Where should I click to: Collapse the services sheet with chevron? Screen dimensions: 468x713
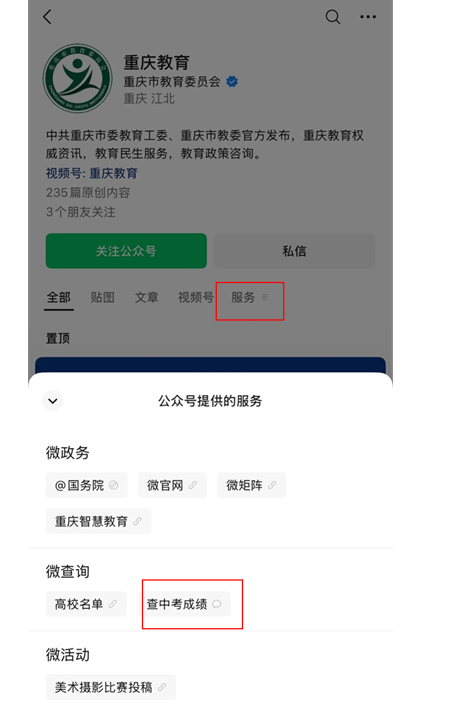(53, 401)
